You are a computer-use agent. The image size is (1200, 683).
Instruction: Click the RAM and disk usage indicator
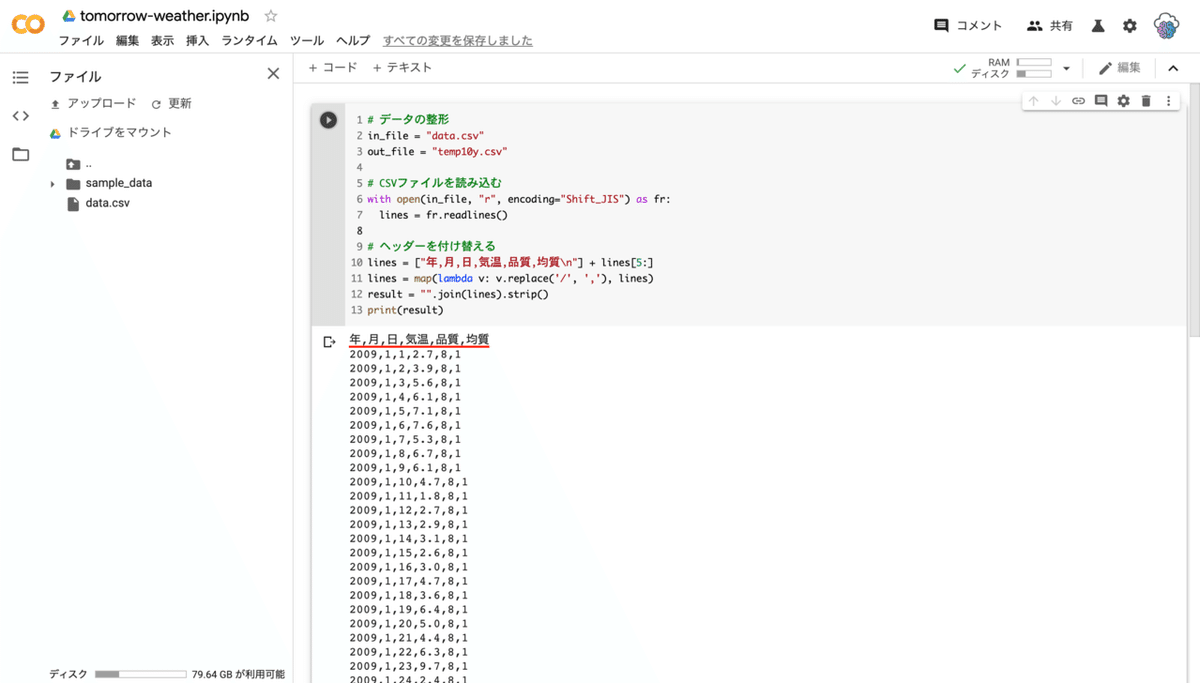click(1013, 68)
